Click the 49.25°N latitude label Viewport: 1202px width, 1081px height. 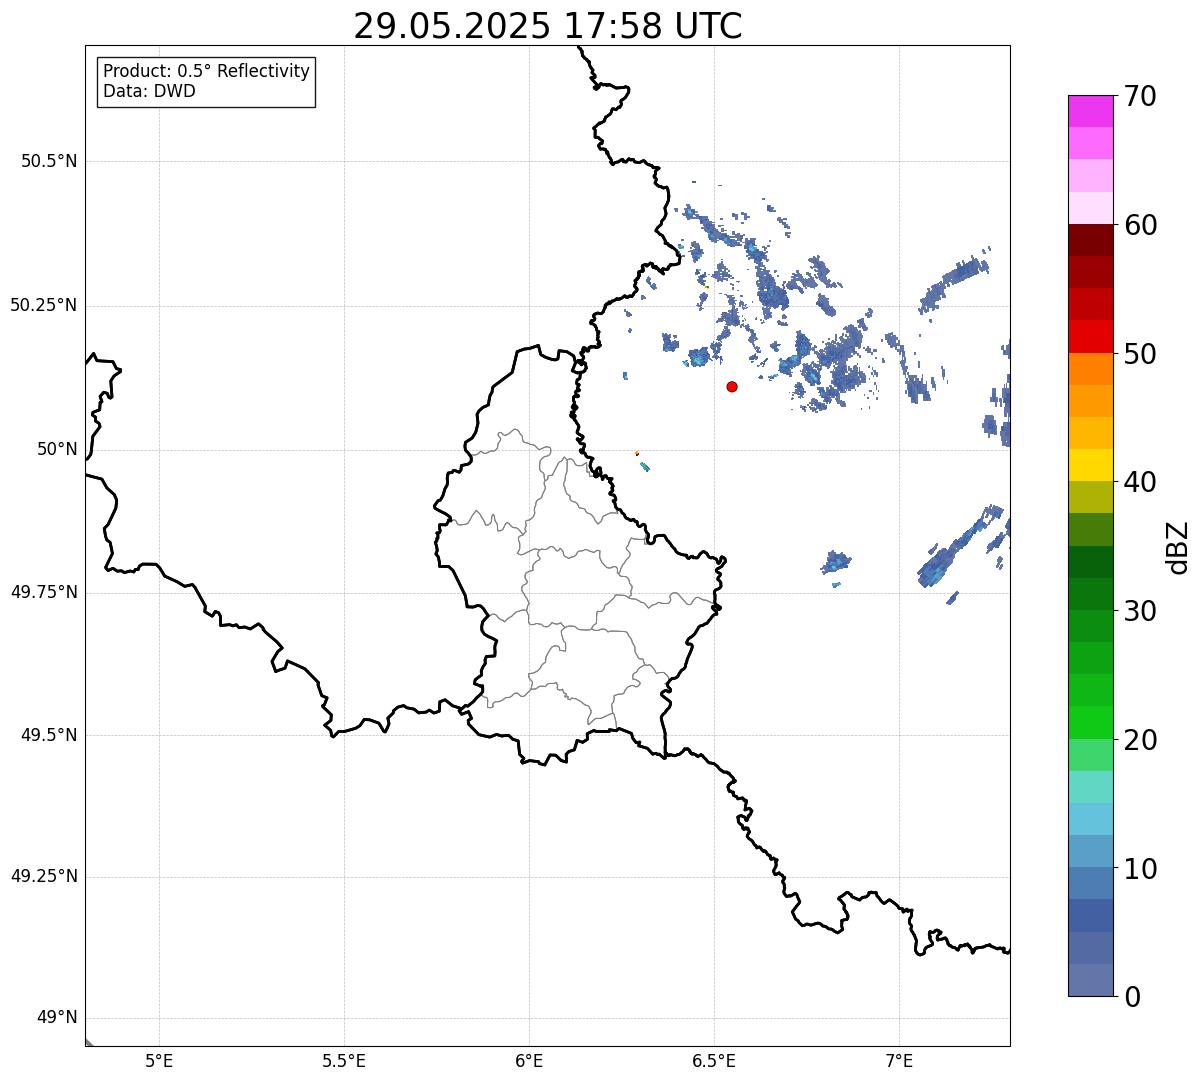[44, 876]
